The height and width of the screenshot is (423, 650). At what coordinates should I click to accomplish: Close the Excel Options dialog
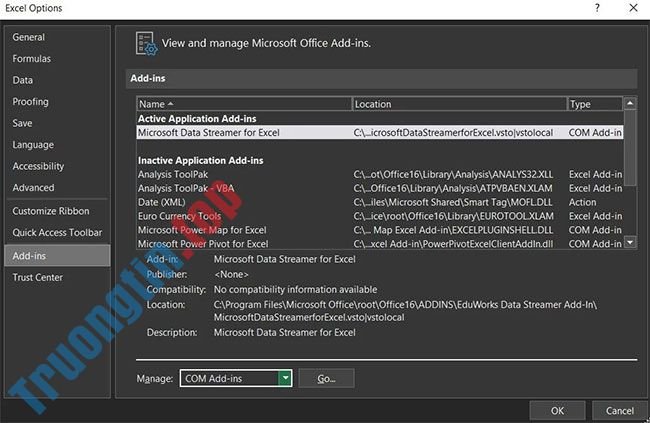[x=633, y=8]
